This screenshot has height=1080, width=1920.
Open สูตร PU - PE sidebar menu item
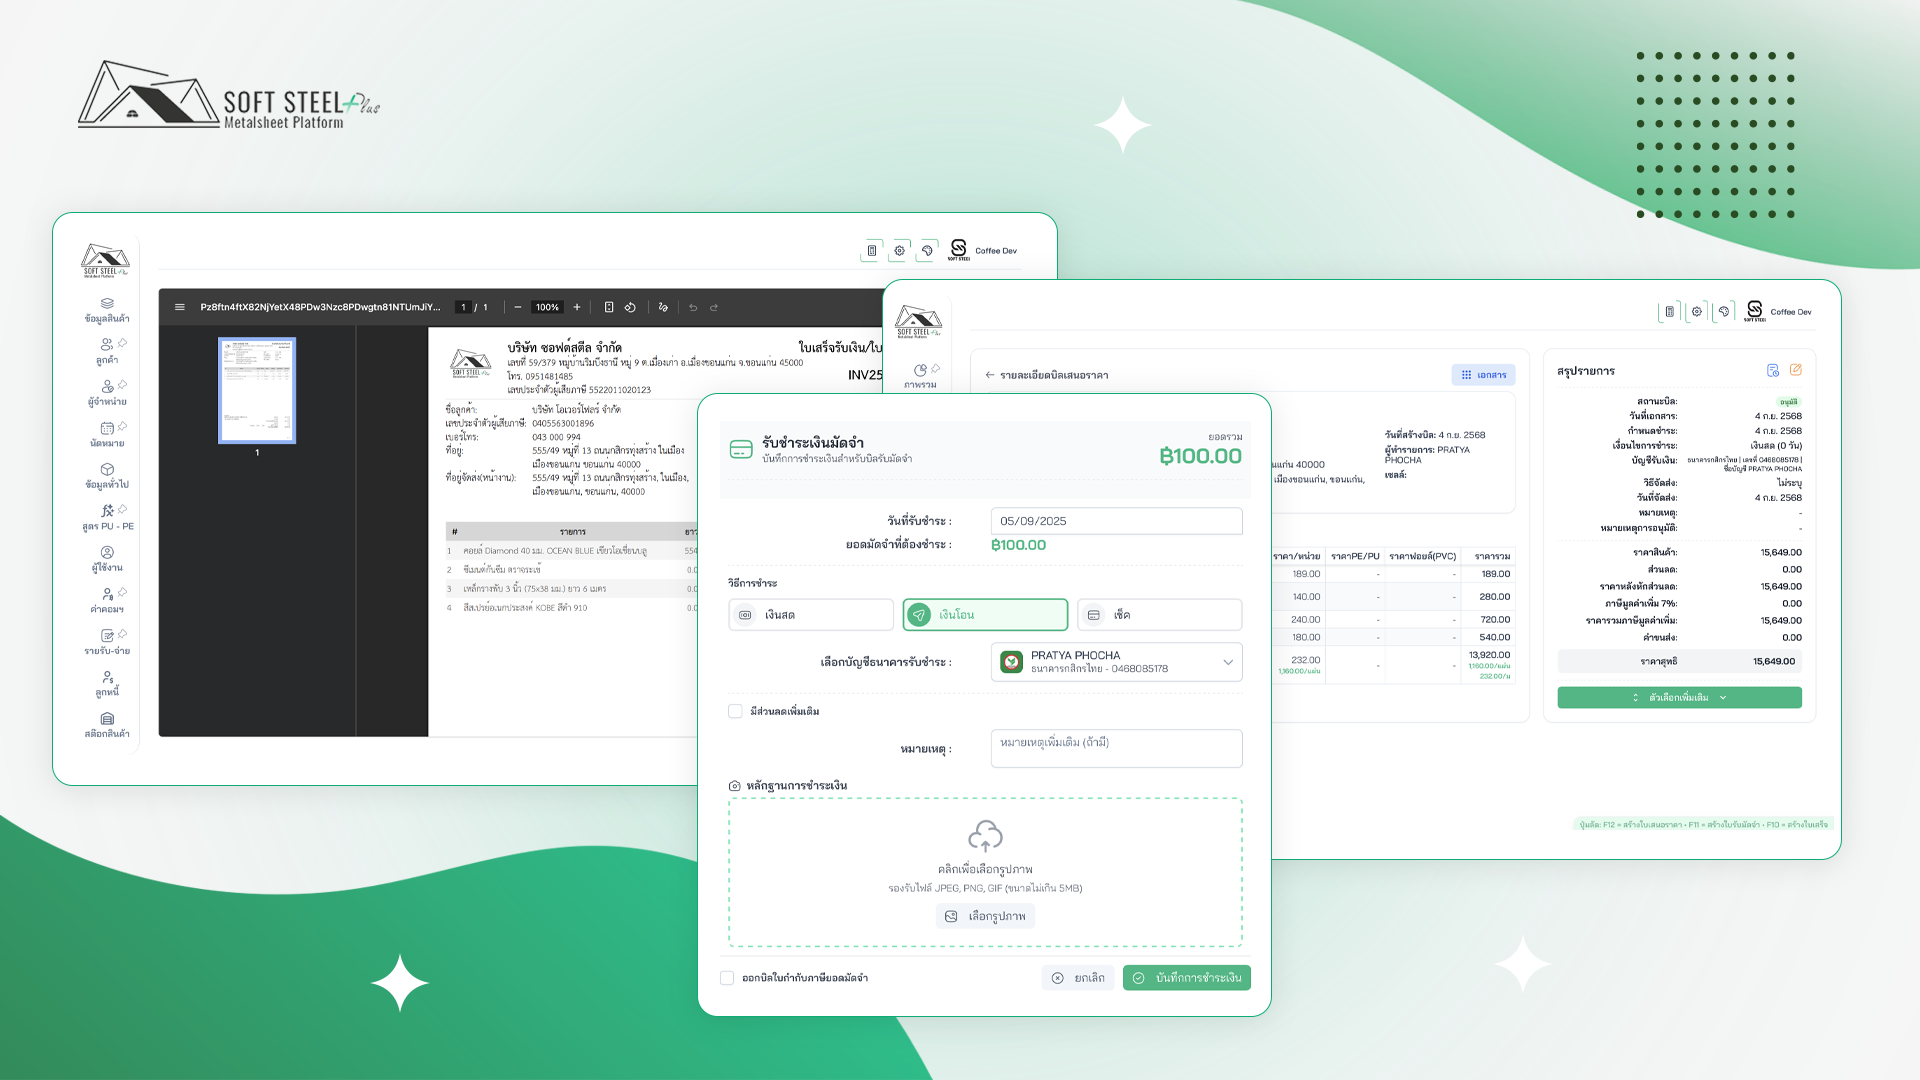point(107,517)
